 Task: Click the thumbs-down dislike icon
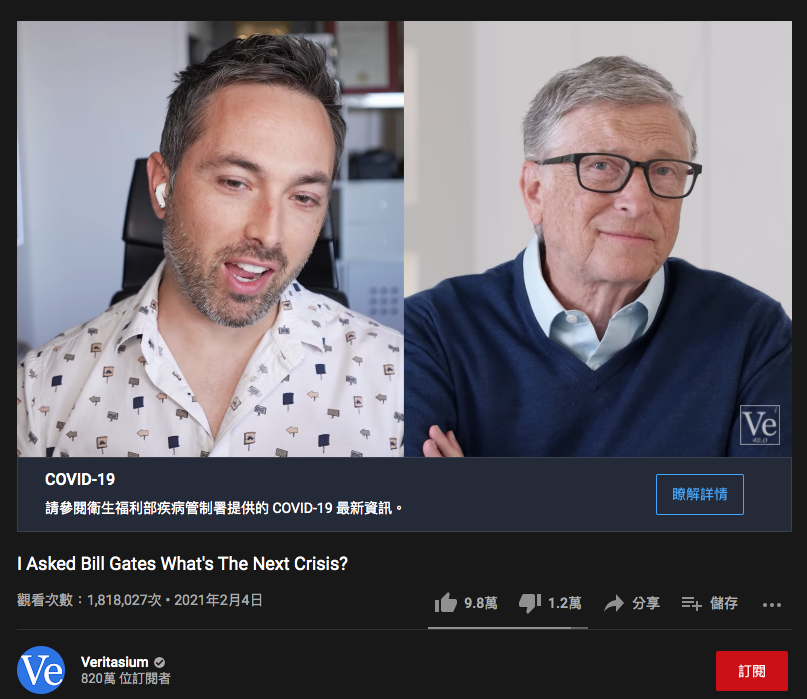tap(530, 603)
